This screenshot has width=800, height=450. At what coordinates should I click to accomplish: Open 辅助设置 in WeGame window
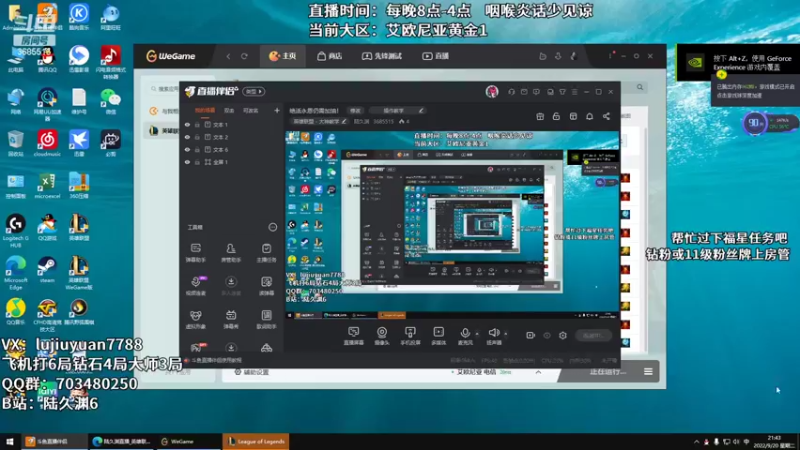[252, 372]
